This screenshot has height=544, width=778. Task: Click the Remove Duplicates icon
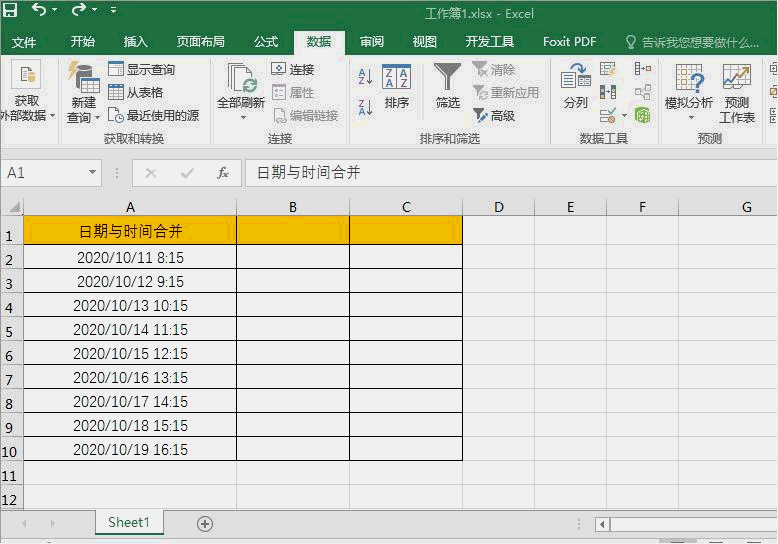607,92
